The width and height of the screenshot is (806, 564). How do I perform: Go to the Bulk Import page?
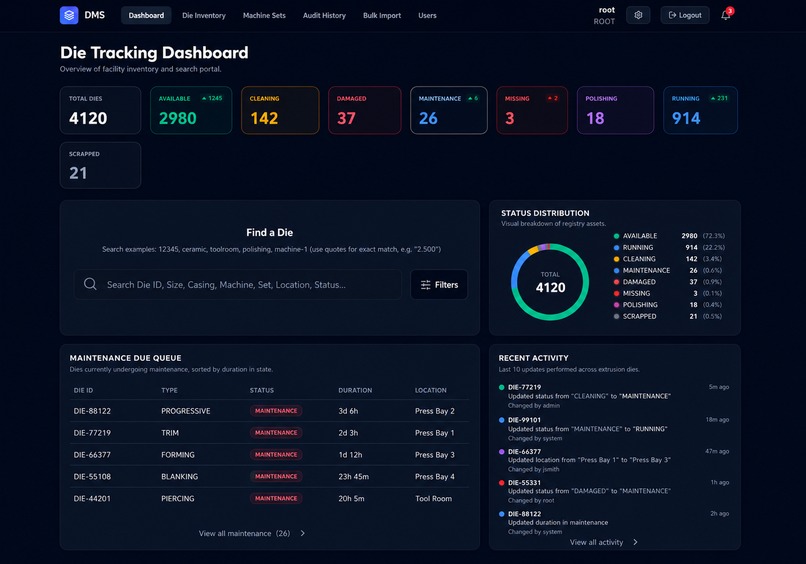(x=382, y=15)
